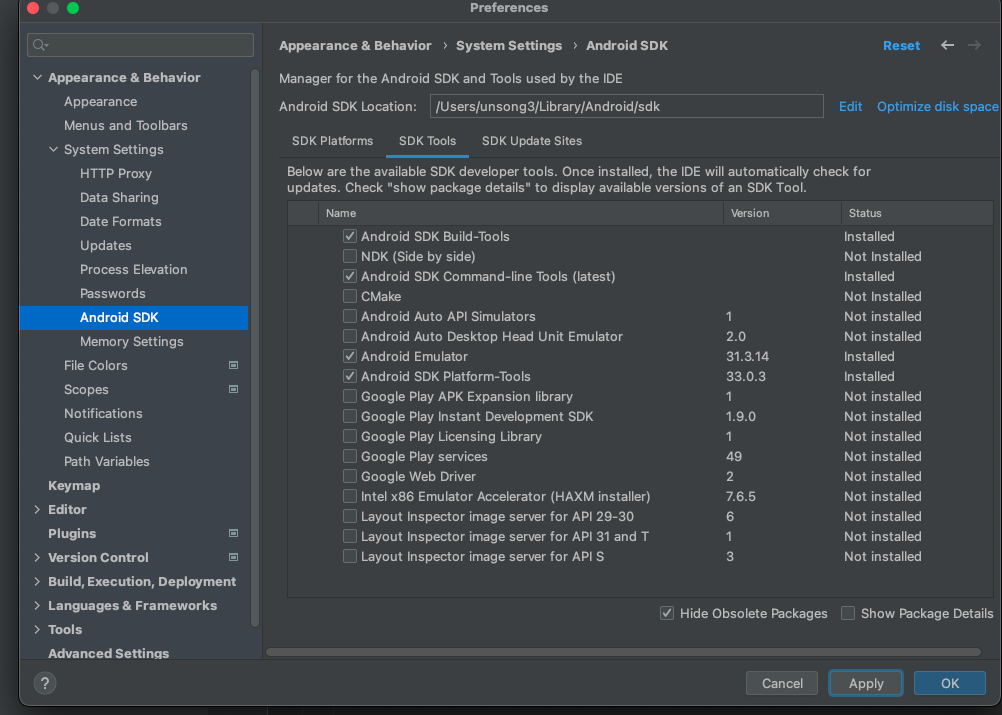Click Edit next to SDK location
The height and width of the screenshot is (715, 1002).
(850, 106)
